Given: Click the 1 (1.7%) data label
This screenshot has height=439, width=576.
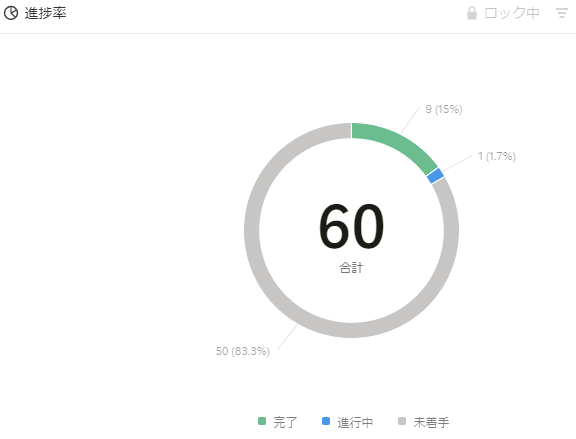Looking at the screenshot, I should (x=497, y=156).
